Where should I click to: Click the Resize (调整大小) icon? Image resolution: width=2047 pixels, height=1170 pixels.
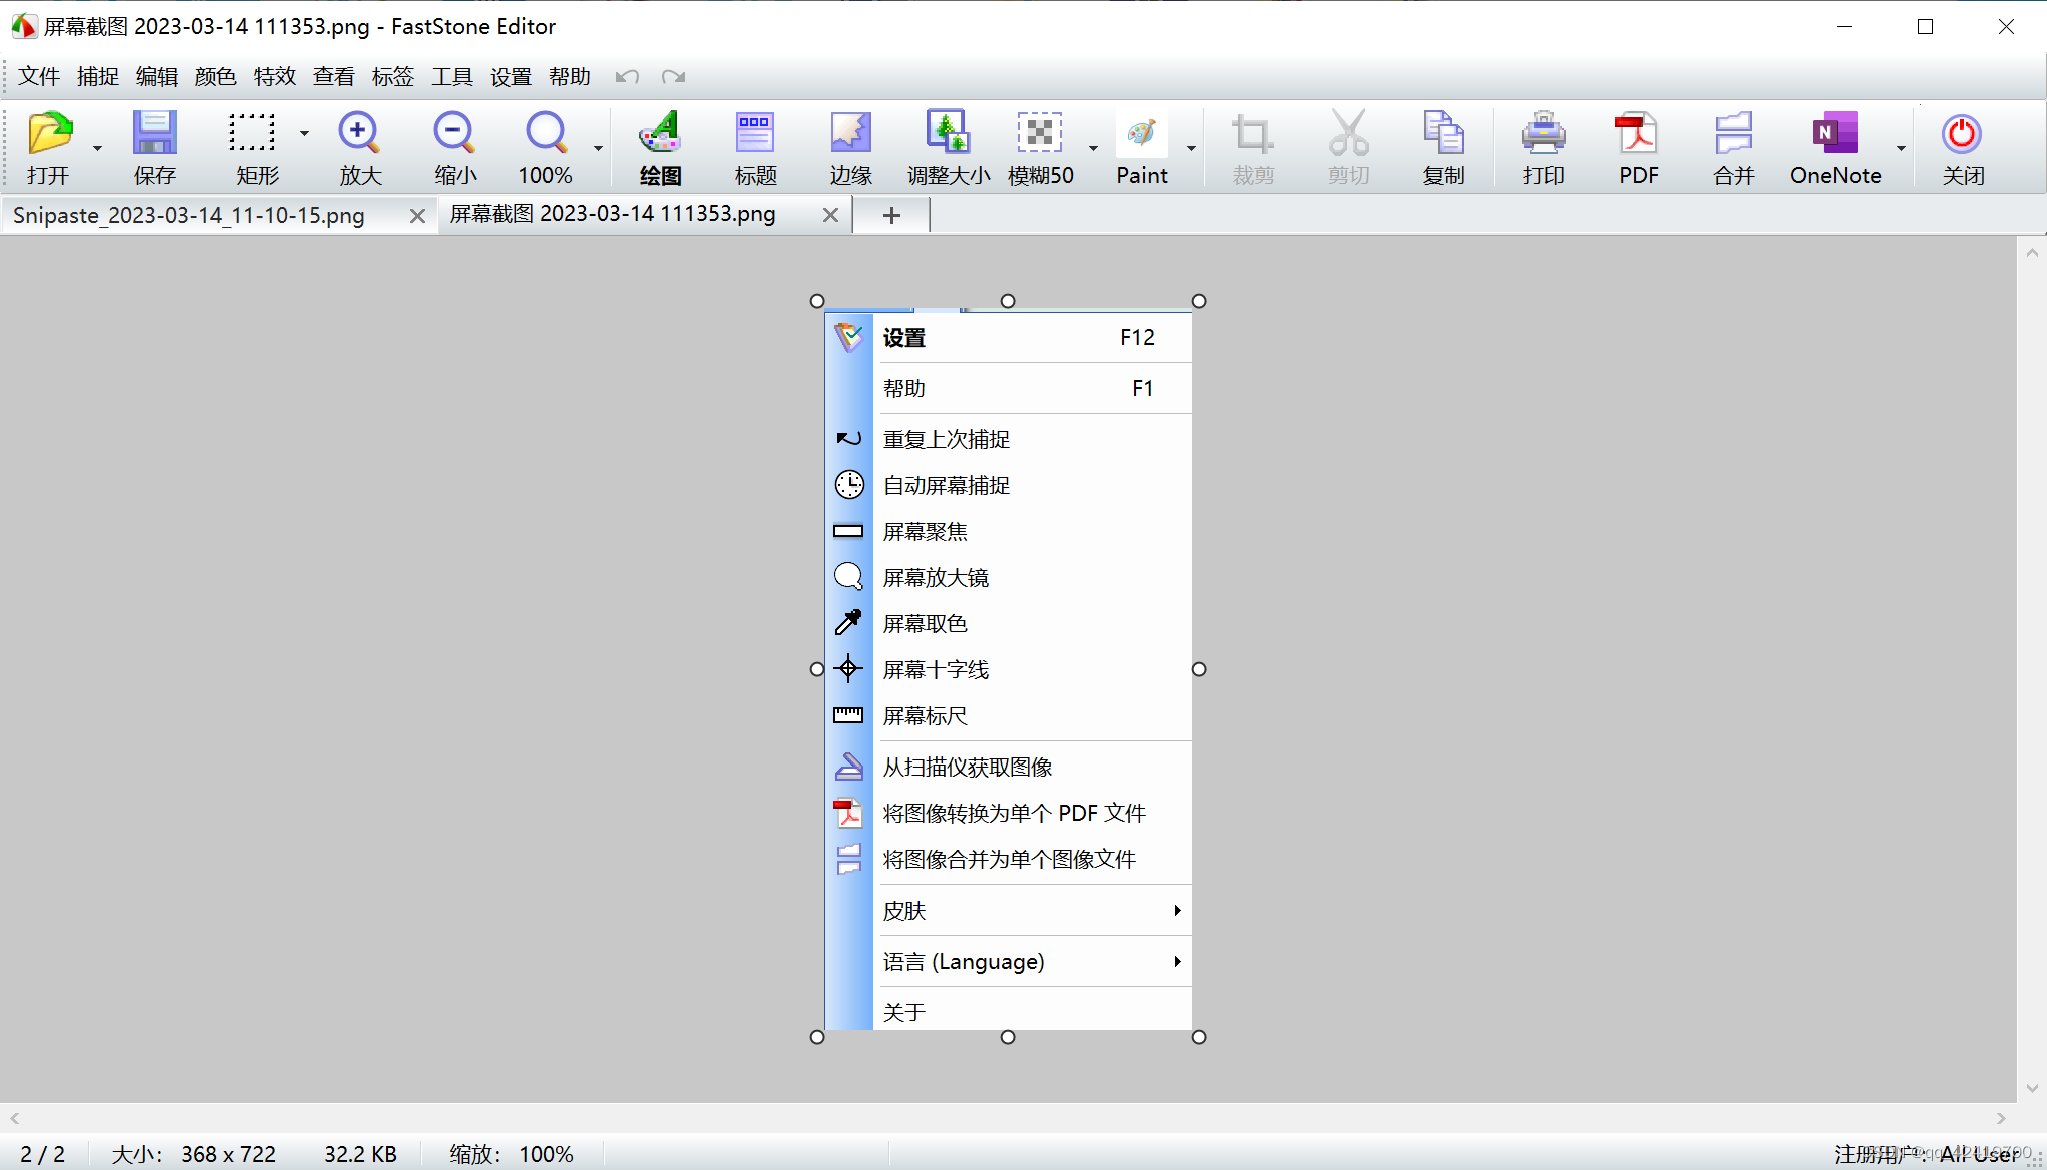[947, 134]
